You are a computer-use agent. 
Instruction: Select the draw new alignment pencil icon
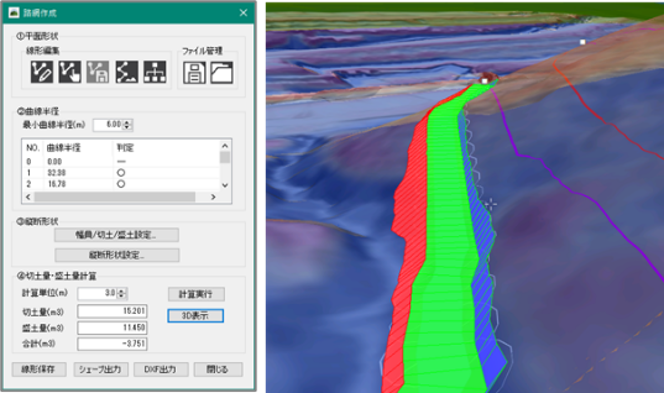coord(42,72)
